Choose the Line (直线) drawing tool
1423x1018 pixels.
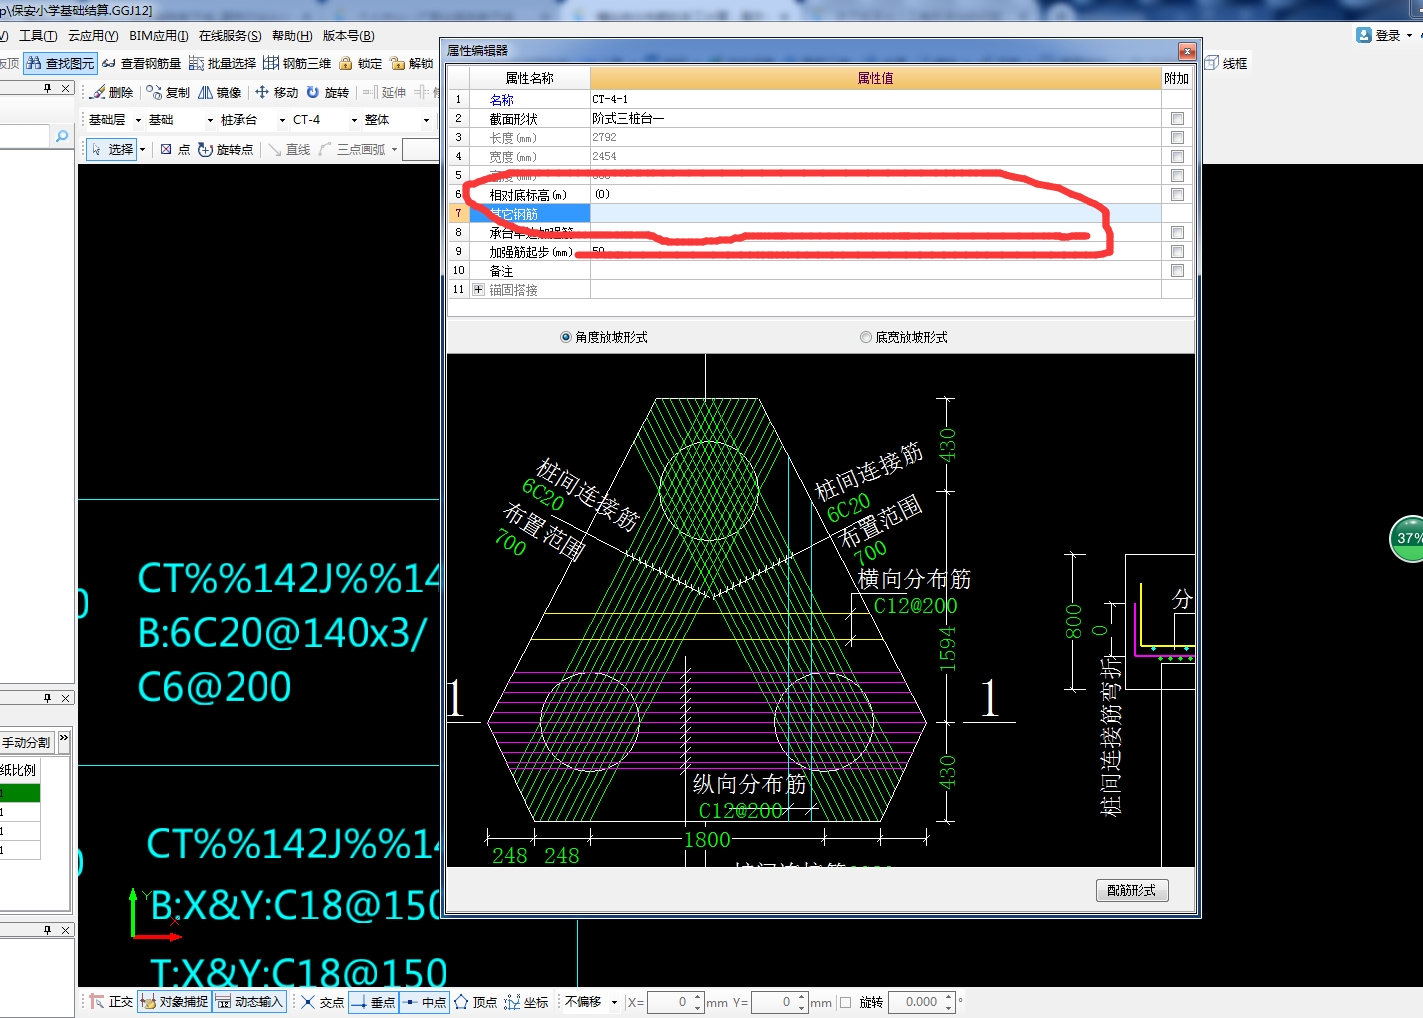pos(289,149)
